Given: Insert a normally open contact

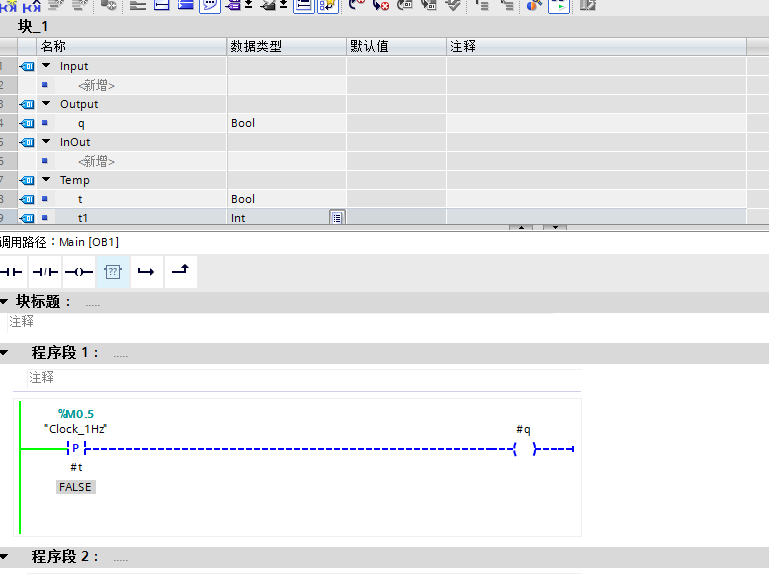Looking at the screenshot, I should [x=12, y=272].
